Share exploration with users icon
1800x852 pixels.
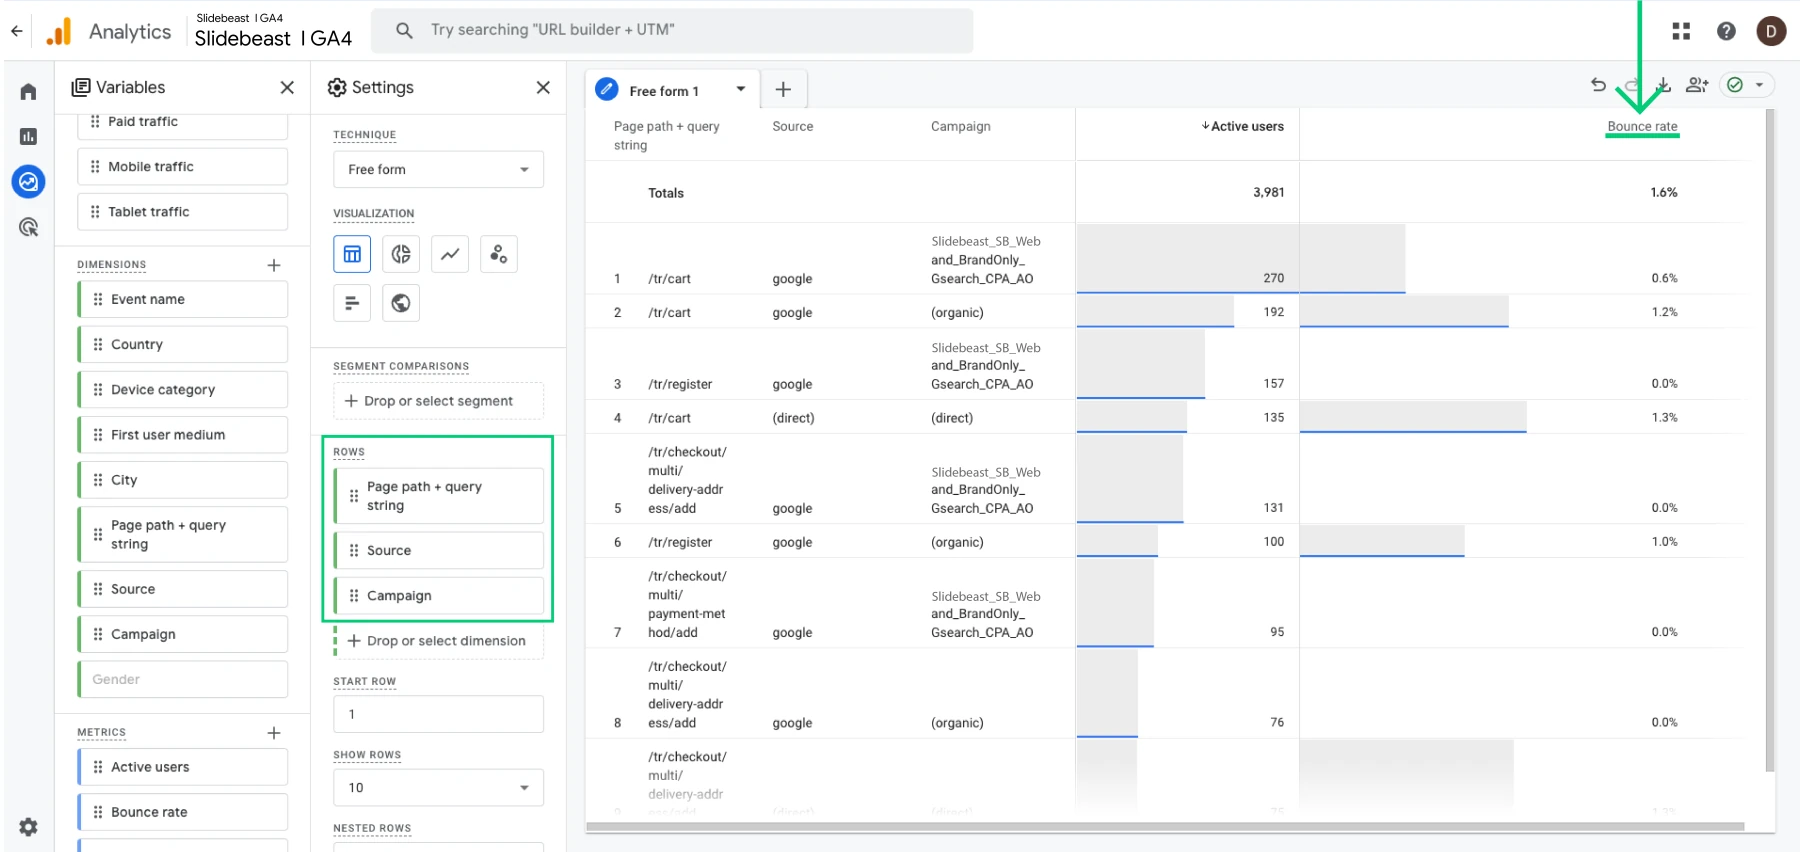click(1697, 85)
